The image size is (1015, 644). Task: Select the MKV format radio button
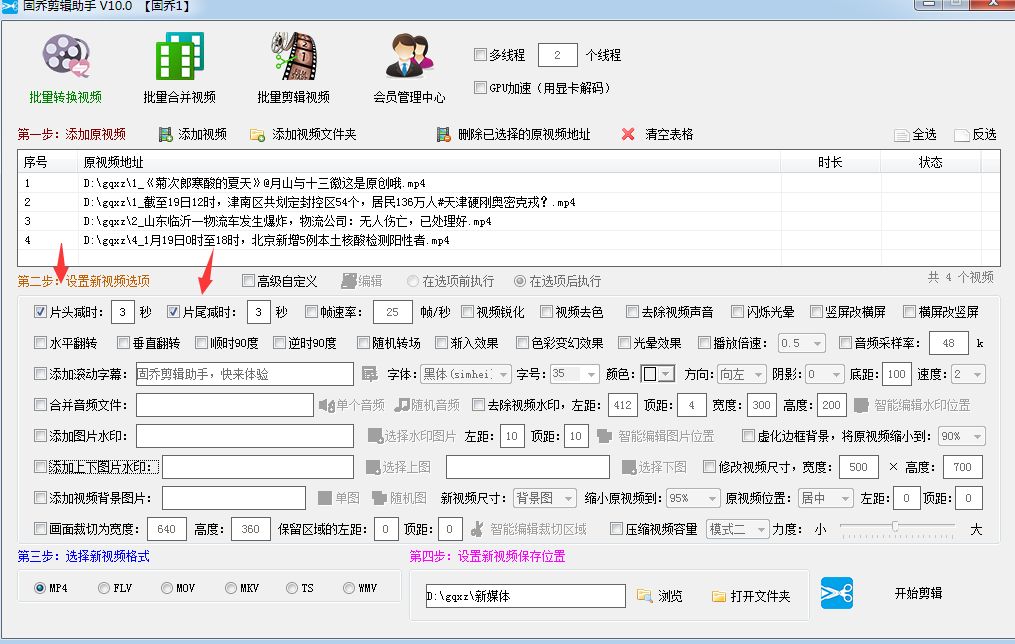230,588
